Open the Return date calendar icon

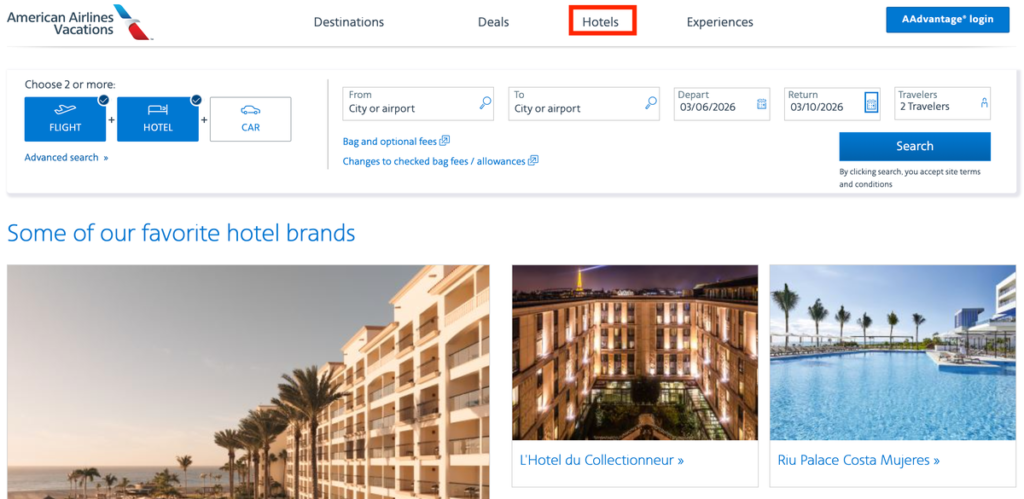tap(871, 103)
